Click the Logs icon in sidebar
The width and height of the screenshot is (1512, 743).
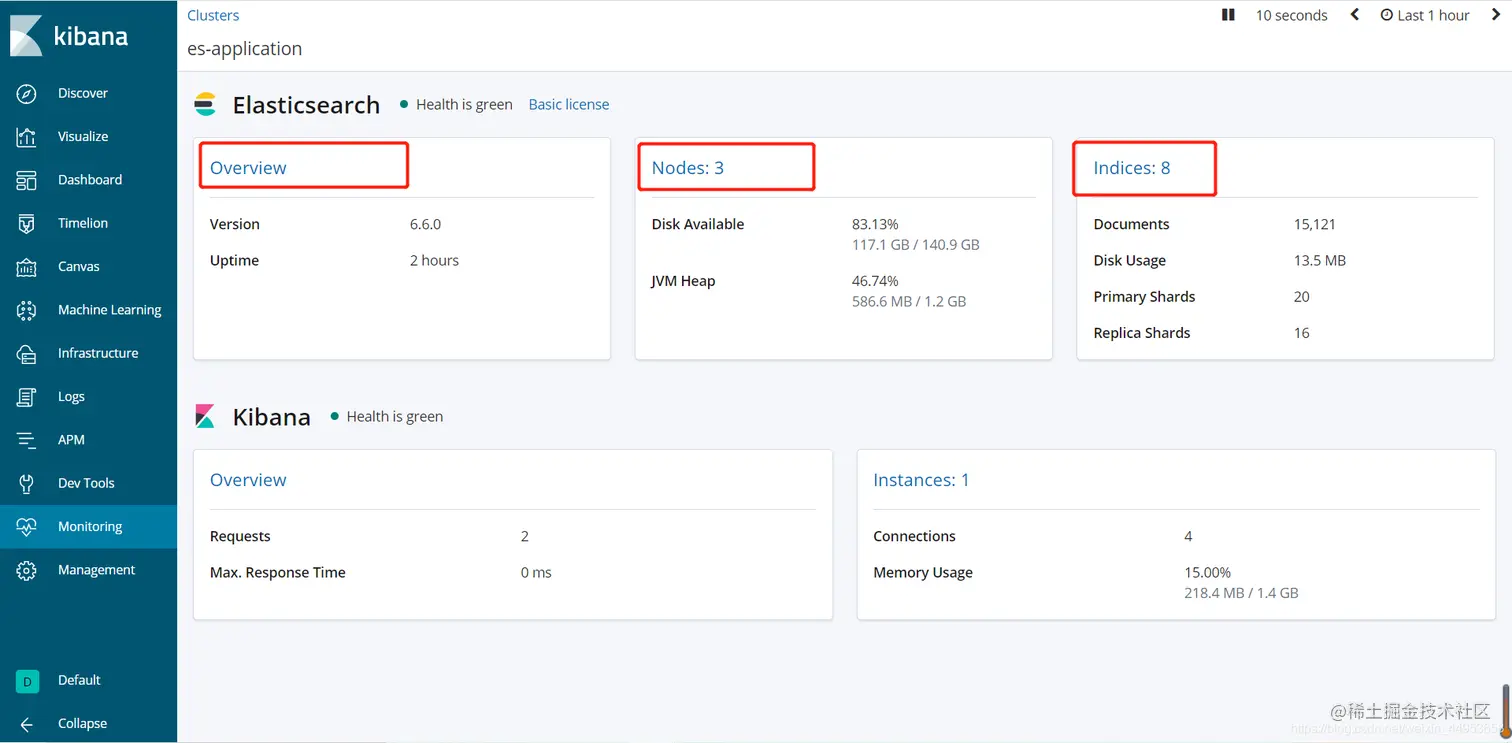27,397
